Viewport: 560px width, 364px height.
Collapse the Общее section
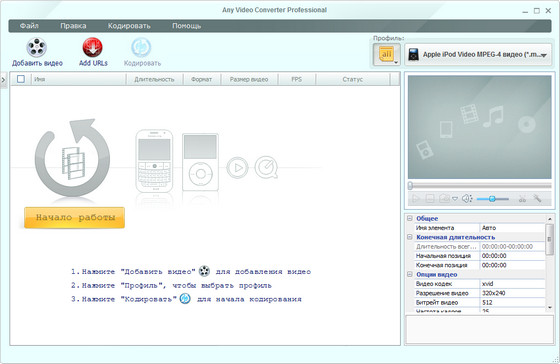coord(410,218)
